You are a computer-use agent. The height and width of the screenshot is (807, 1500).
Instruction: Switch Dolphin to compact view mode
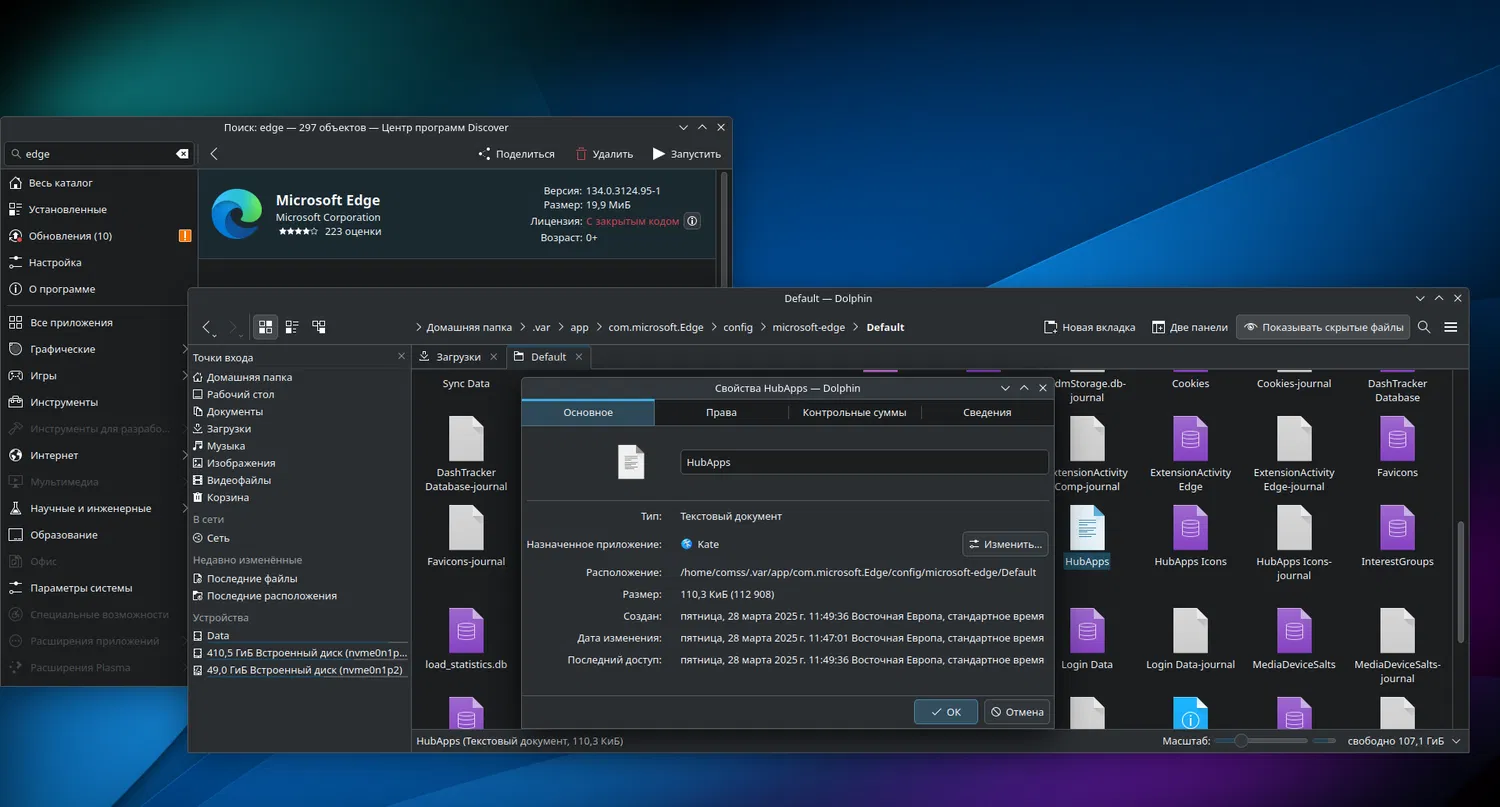pyautogui.click(x=292, y=327)
